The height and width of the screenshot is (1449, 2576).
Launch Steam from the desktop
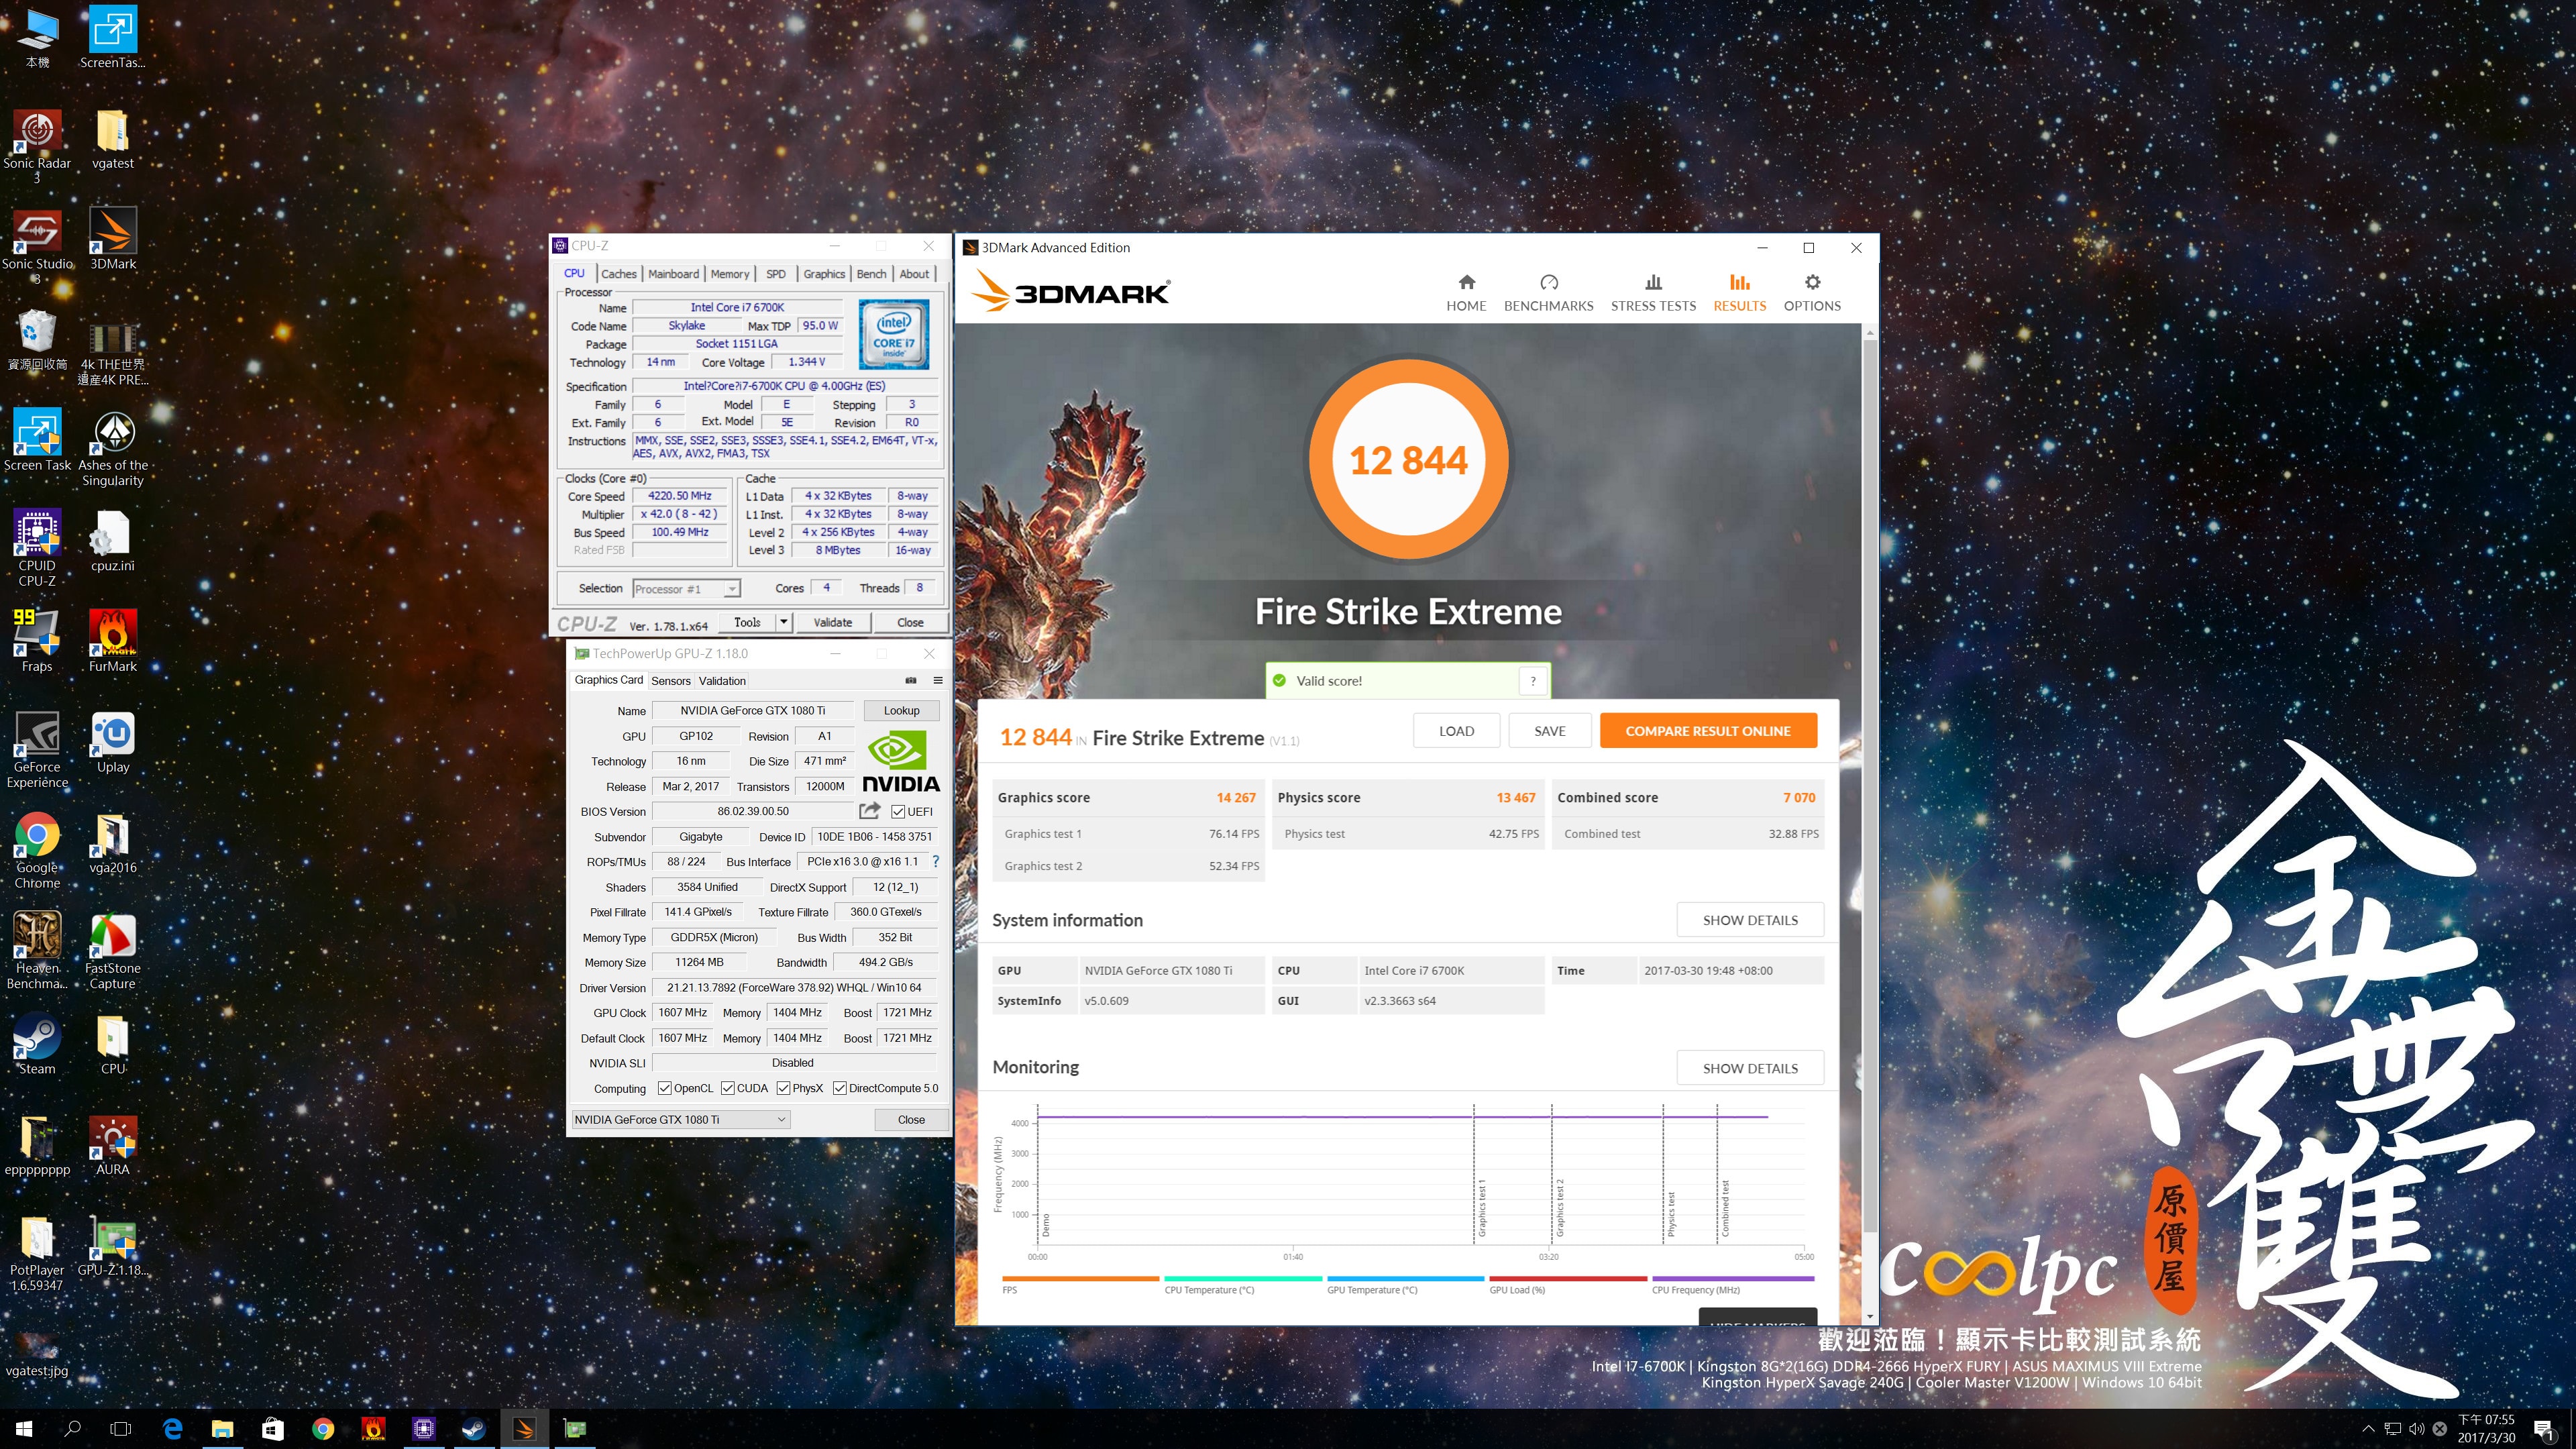pos(37,1044)
